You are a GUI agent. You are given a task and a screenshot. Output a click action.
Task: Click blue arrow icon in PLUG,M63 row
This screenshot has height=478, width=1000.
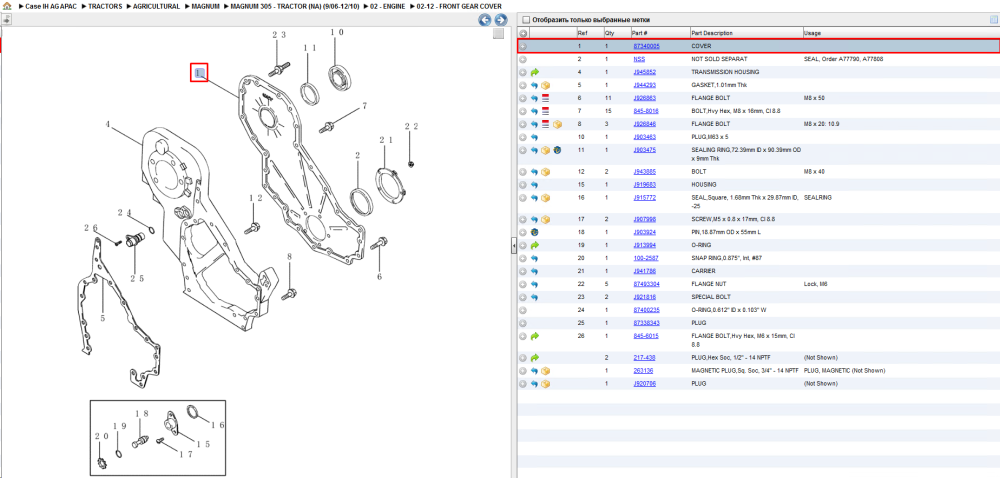534,137
